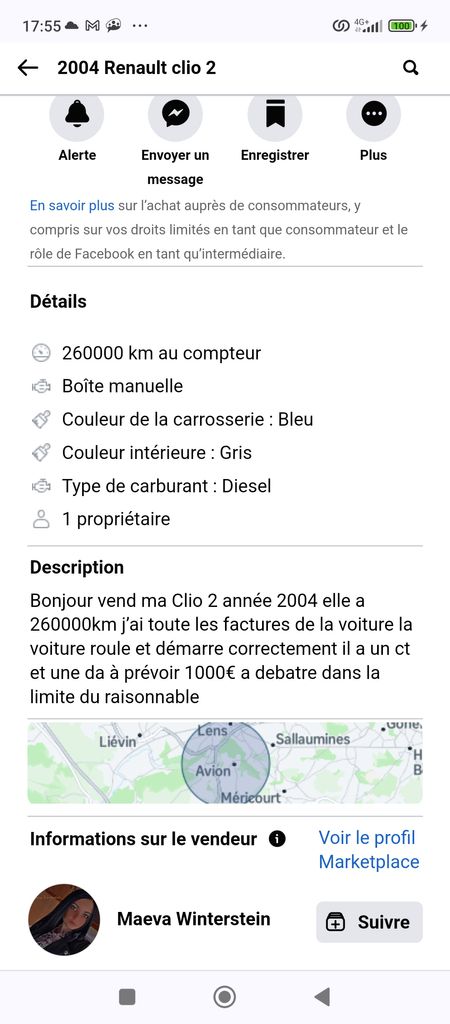The height and width of the screenshot is (1024, 450).
Task: Tap Android back triangle button
Action: click(322, 997)
